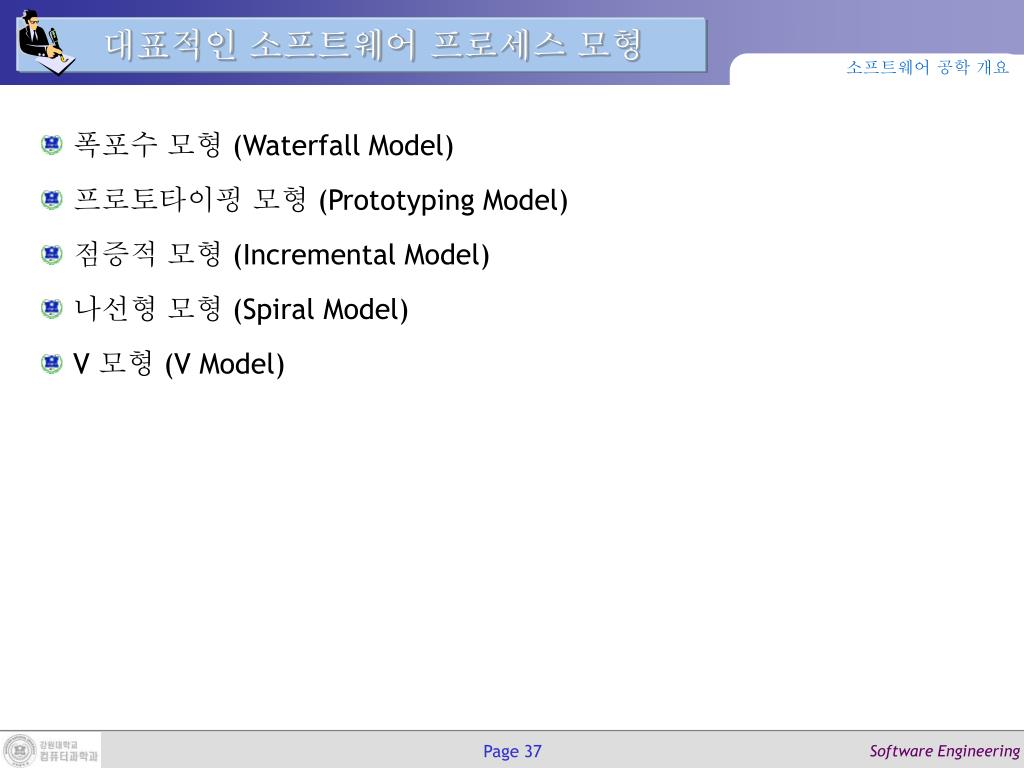The width and height of the screenshot is (1024, 768).
Task: Click the bullet icon beside Incremental Model
Action: click(x=52, y=253)
